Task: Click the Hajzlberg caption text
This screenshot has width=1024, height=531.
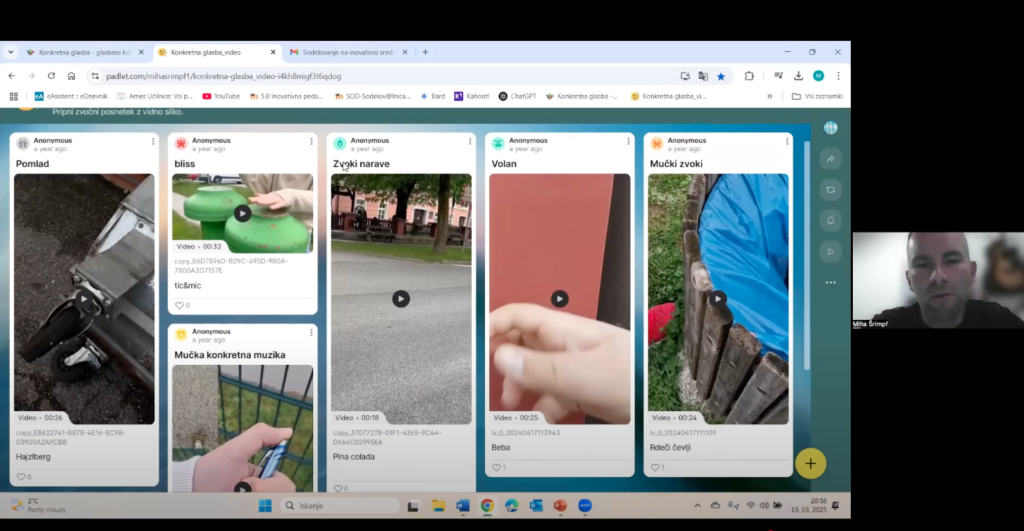Action: [33, 457]
